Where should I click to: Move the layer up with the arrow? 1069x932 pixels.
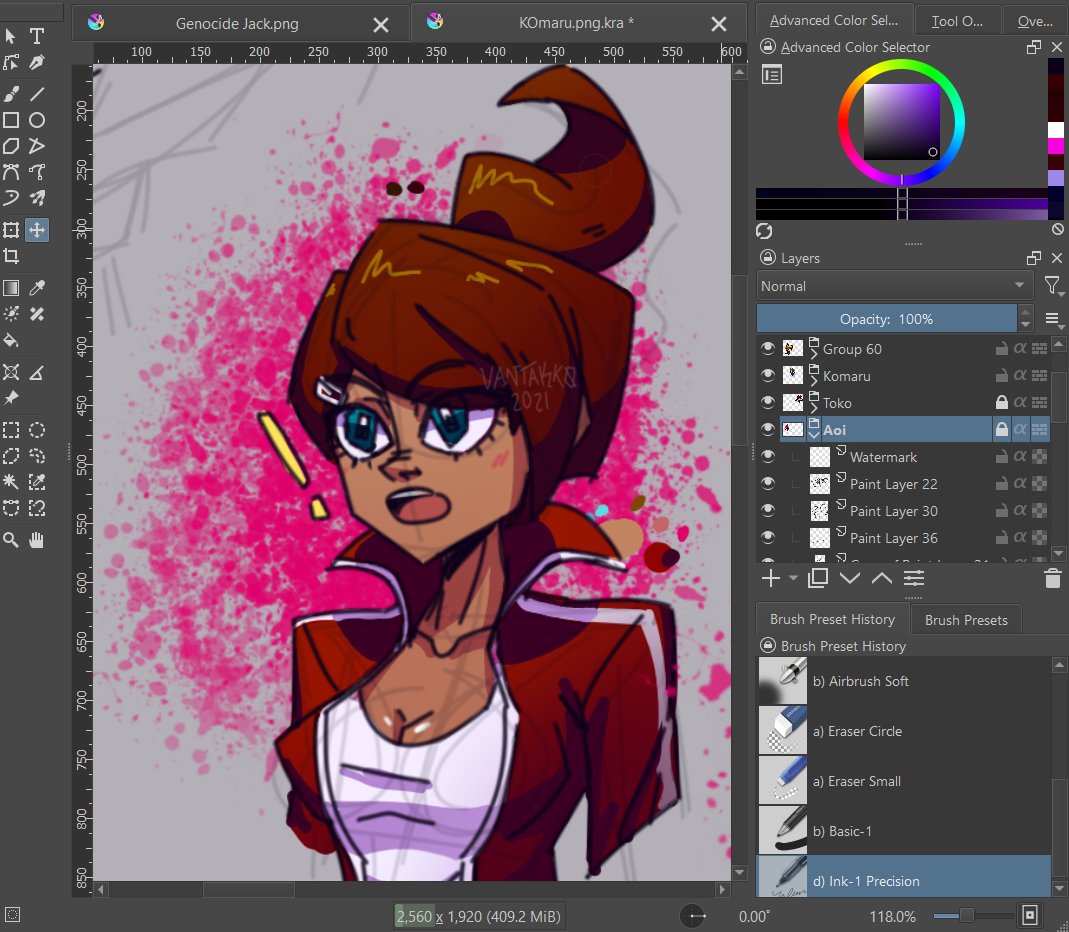tap(882, 579)
